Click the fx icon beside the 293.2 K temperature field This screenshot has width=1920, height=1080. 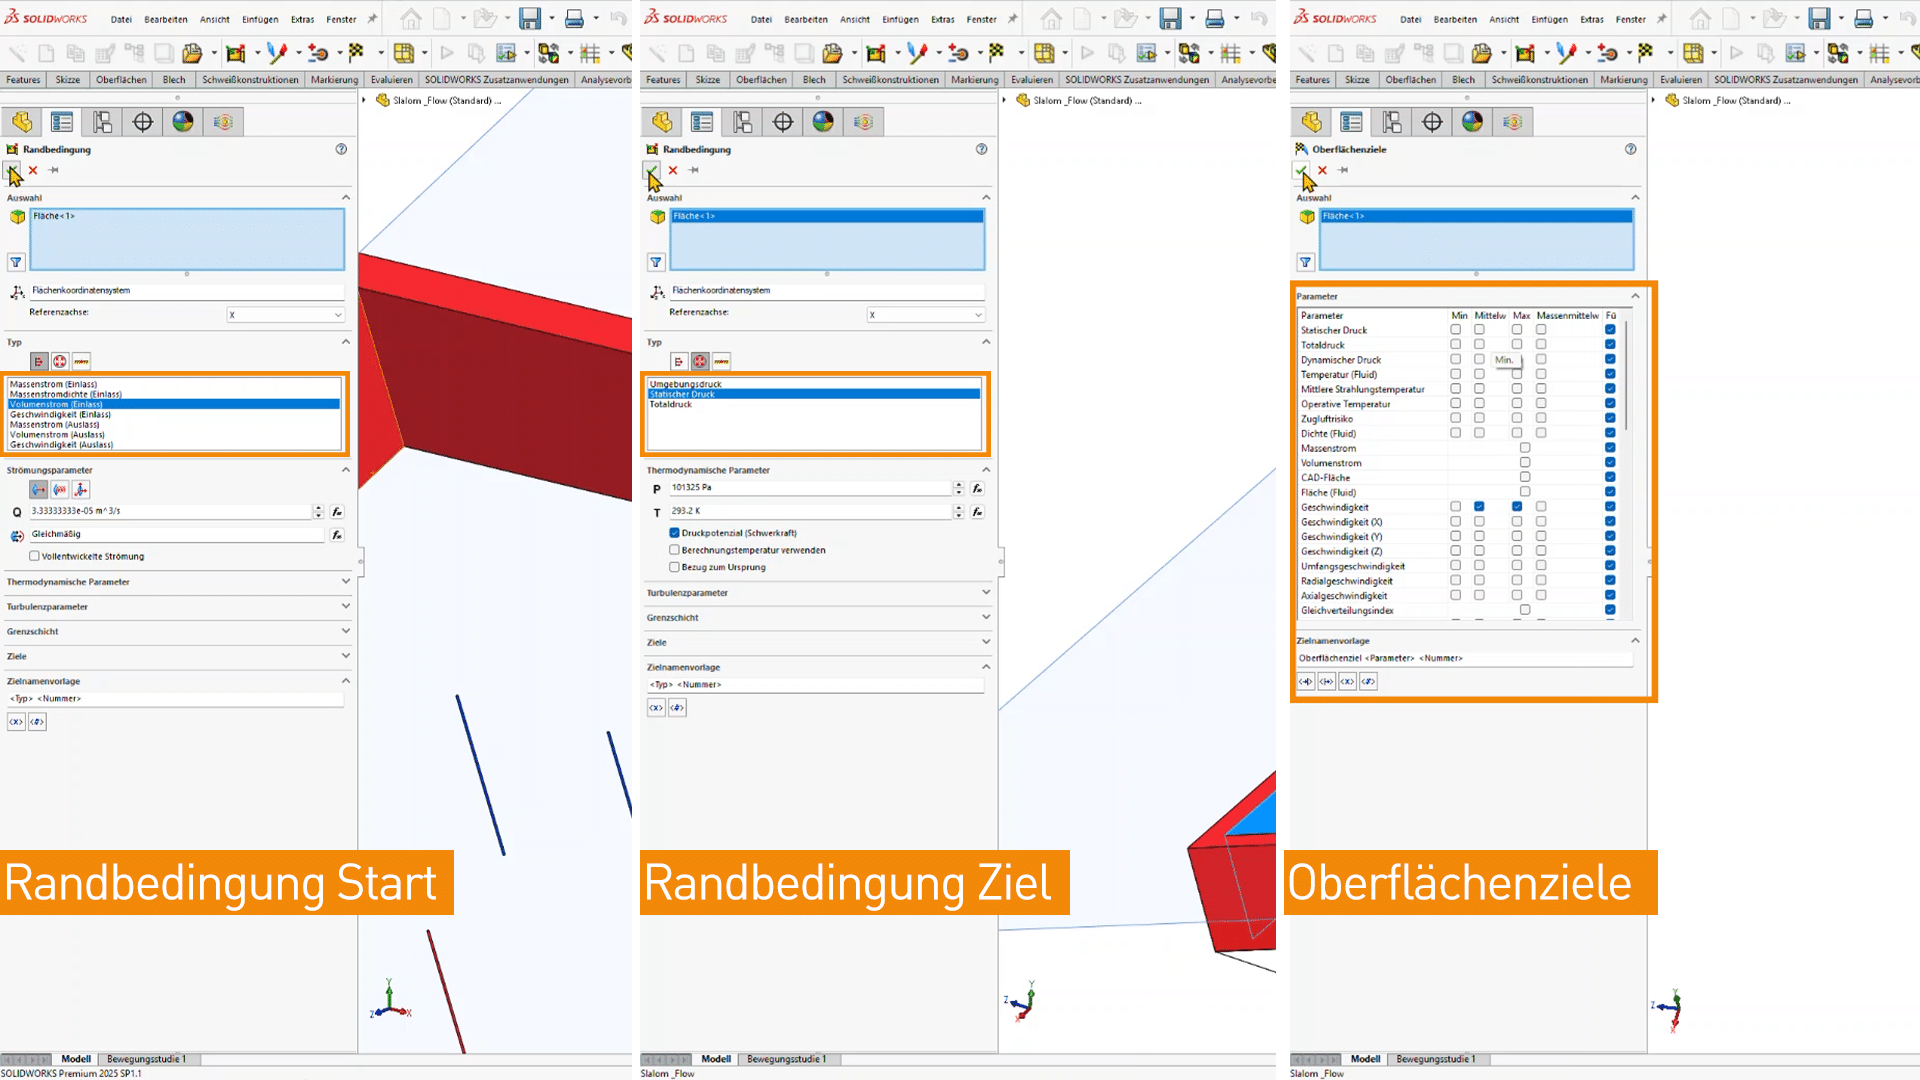click(977, 512)
